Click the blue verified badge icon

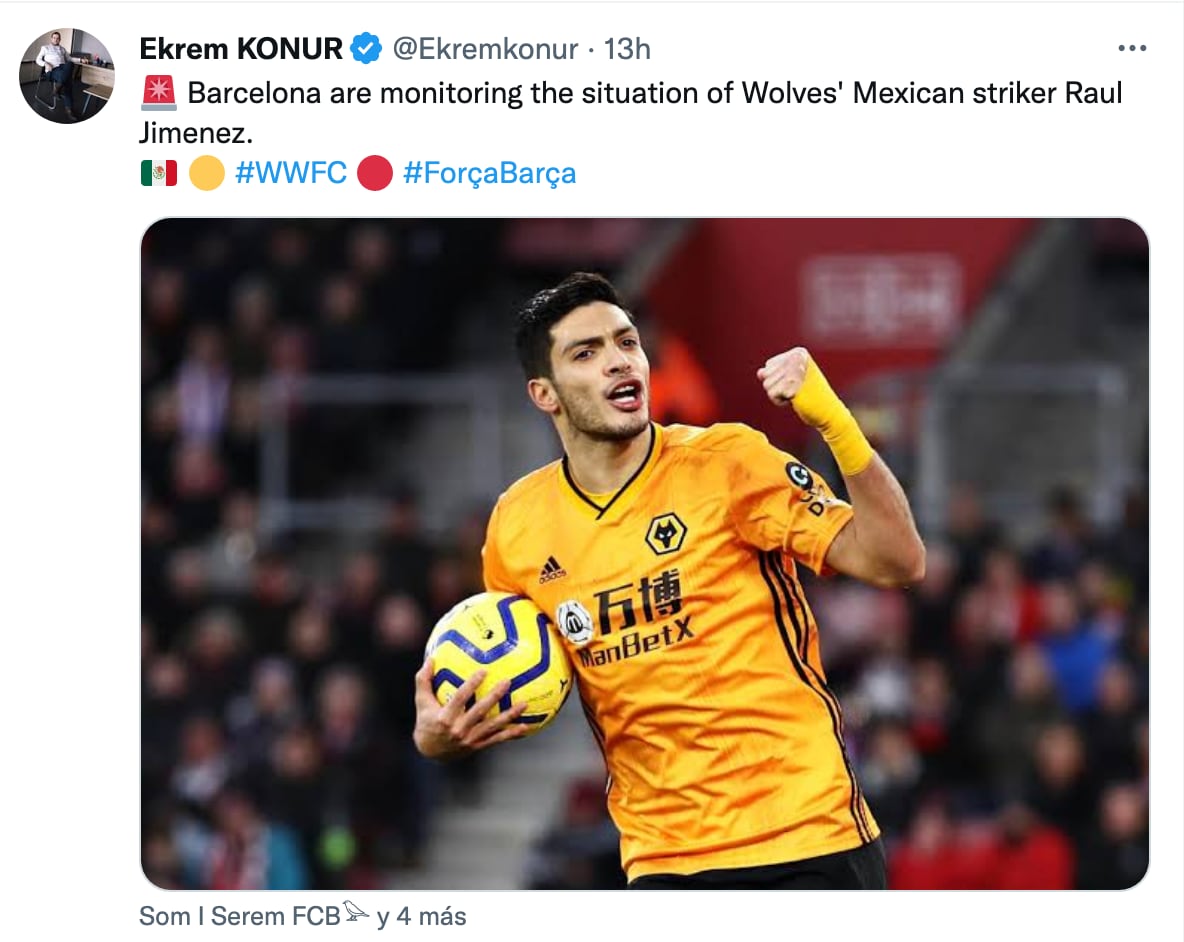[368, 49]
